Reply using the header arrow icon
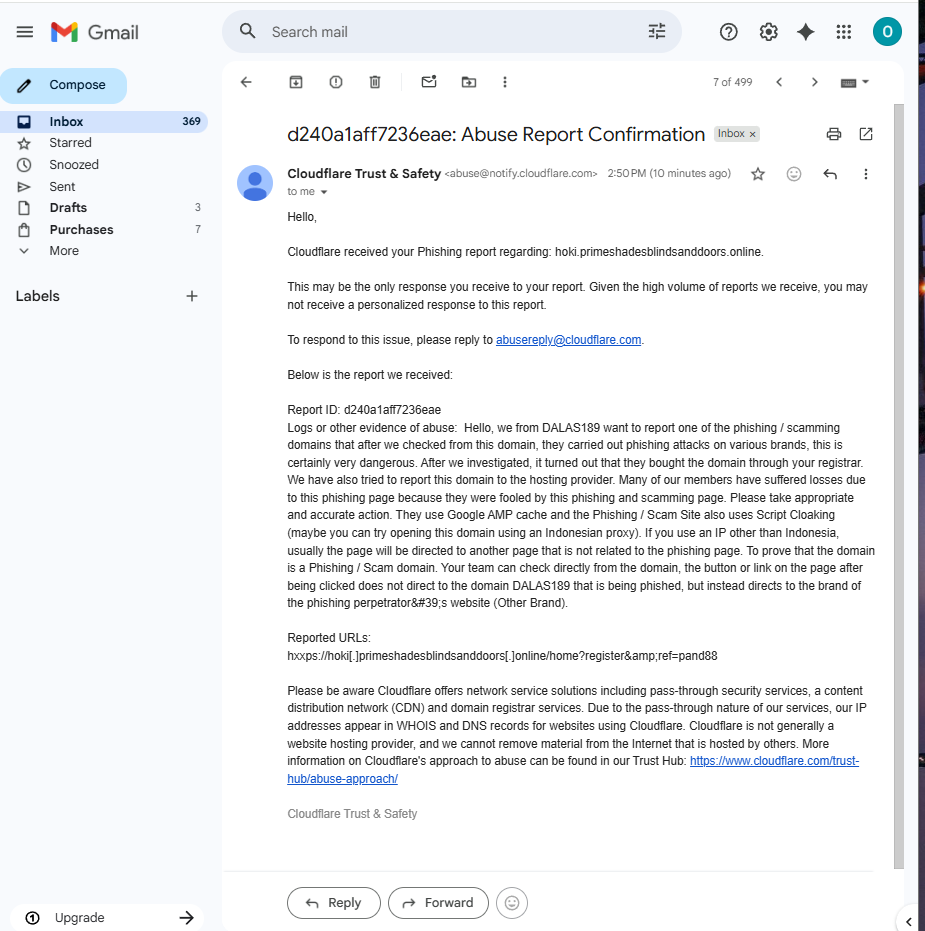This screenshot has height=931, width=925. pyautogui.click(x=830, y=174)
